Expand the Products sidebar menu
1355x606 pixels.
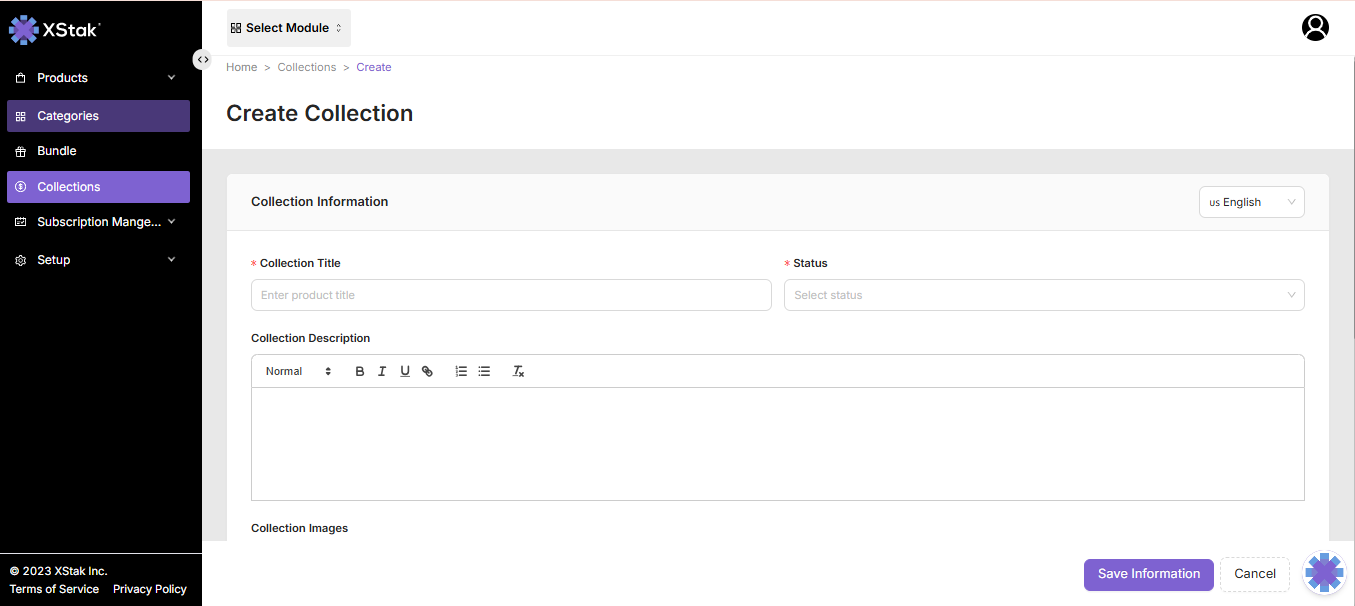97,78
